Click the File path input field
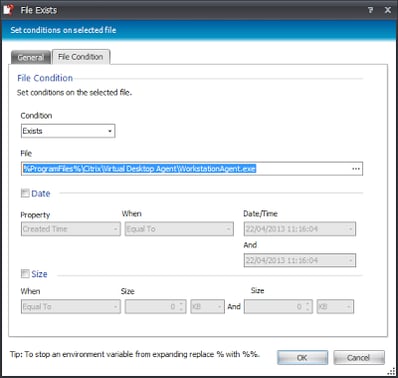Viewport: 398px width, 378px height. point(185,169)
